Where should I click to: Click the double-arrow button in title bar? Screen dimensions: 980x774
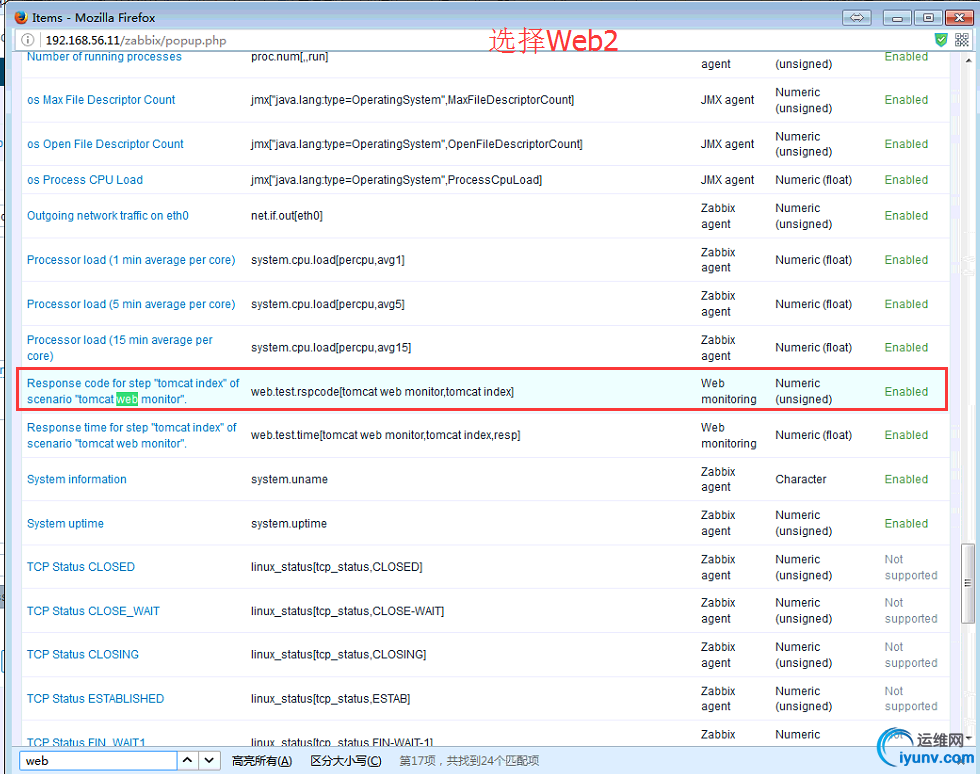point(856,18)
